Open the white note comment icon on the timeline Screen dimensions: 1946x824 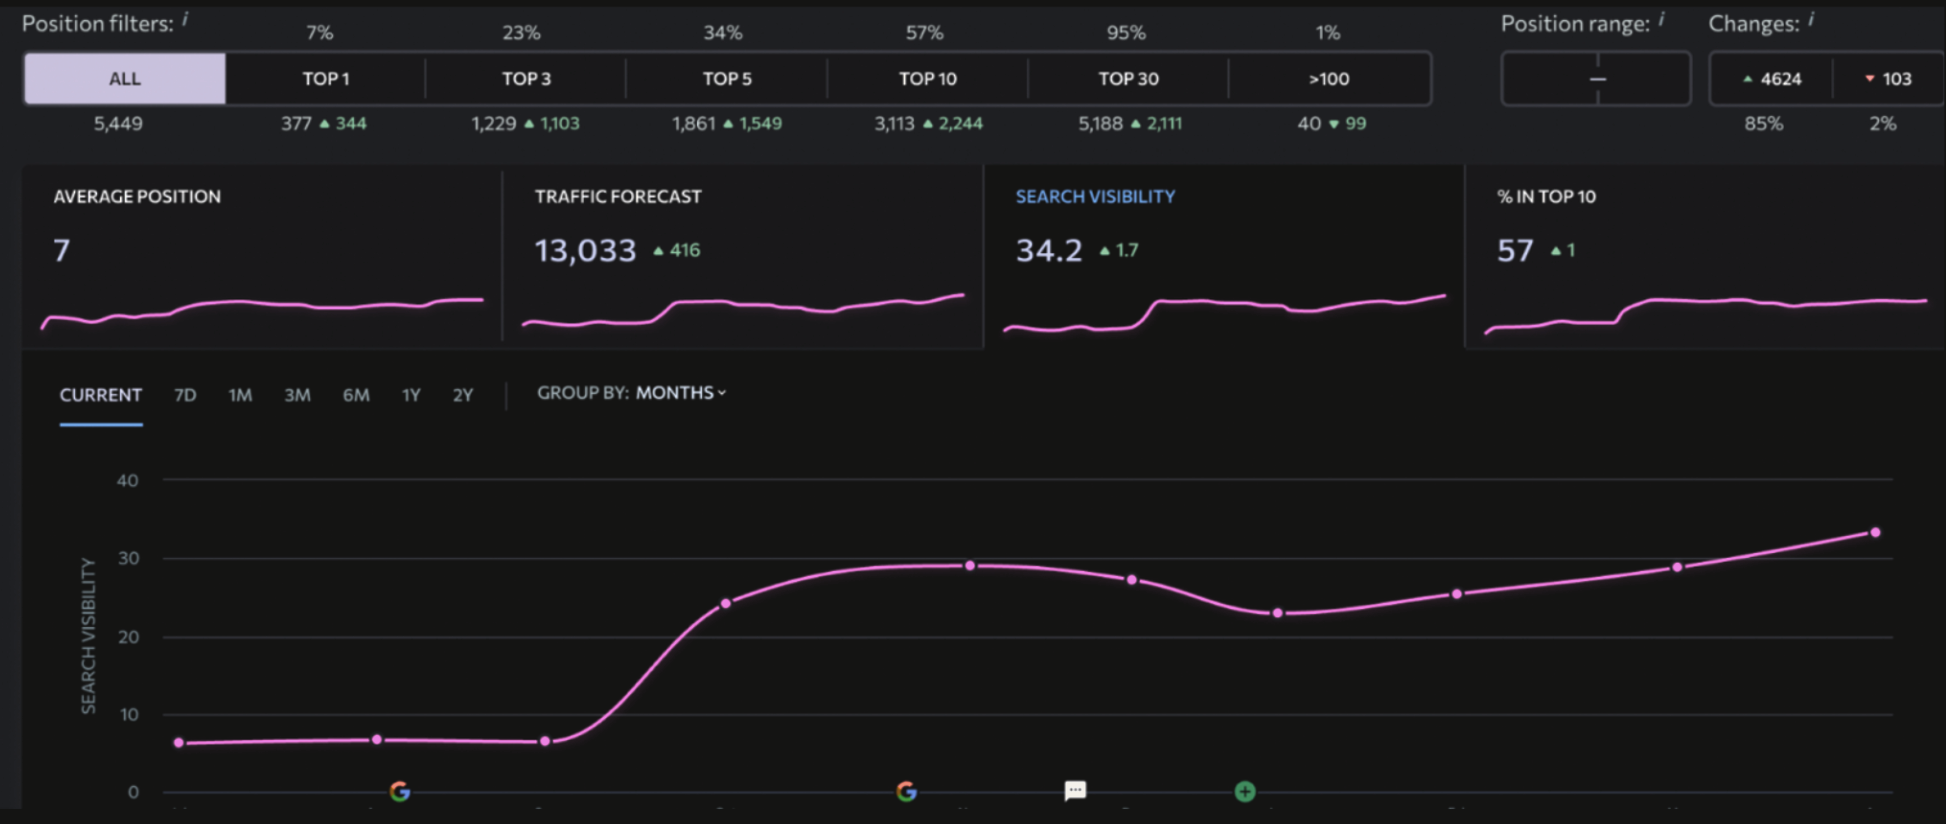1075,791
